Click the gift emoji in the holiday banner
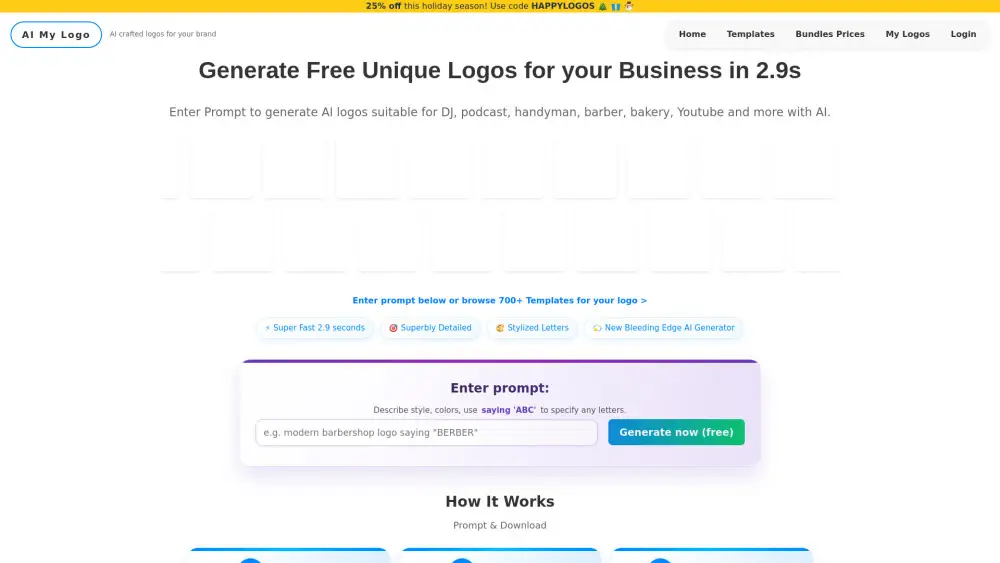The height and width of the screenshot is (563, 1000). 615,6
